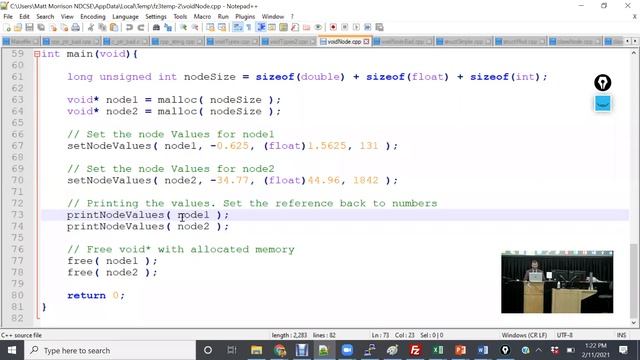Image resolution: width=640 pixels, height=360 pixels.
Task: Click the black pen annotation overlay icon
Action: pos(602,83)
